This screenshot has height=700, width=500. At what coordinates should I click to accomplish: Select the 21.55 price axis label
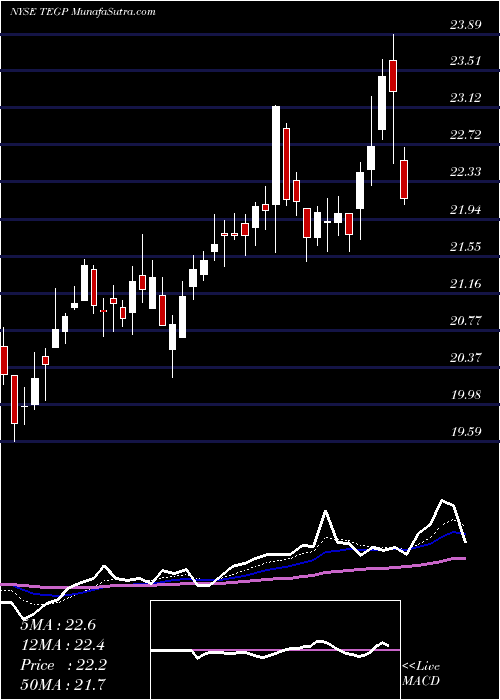click(466, 246)
